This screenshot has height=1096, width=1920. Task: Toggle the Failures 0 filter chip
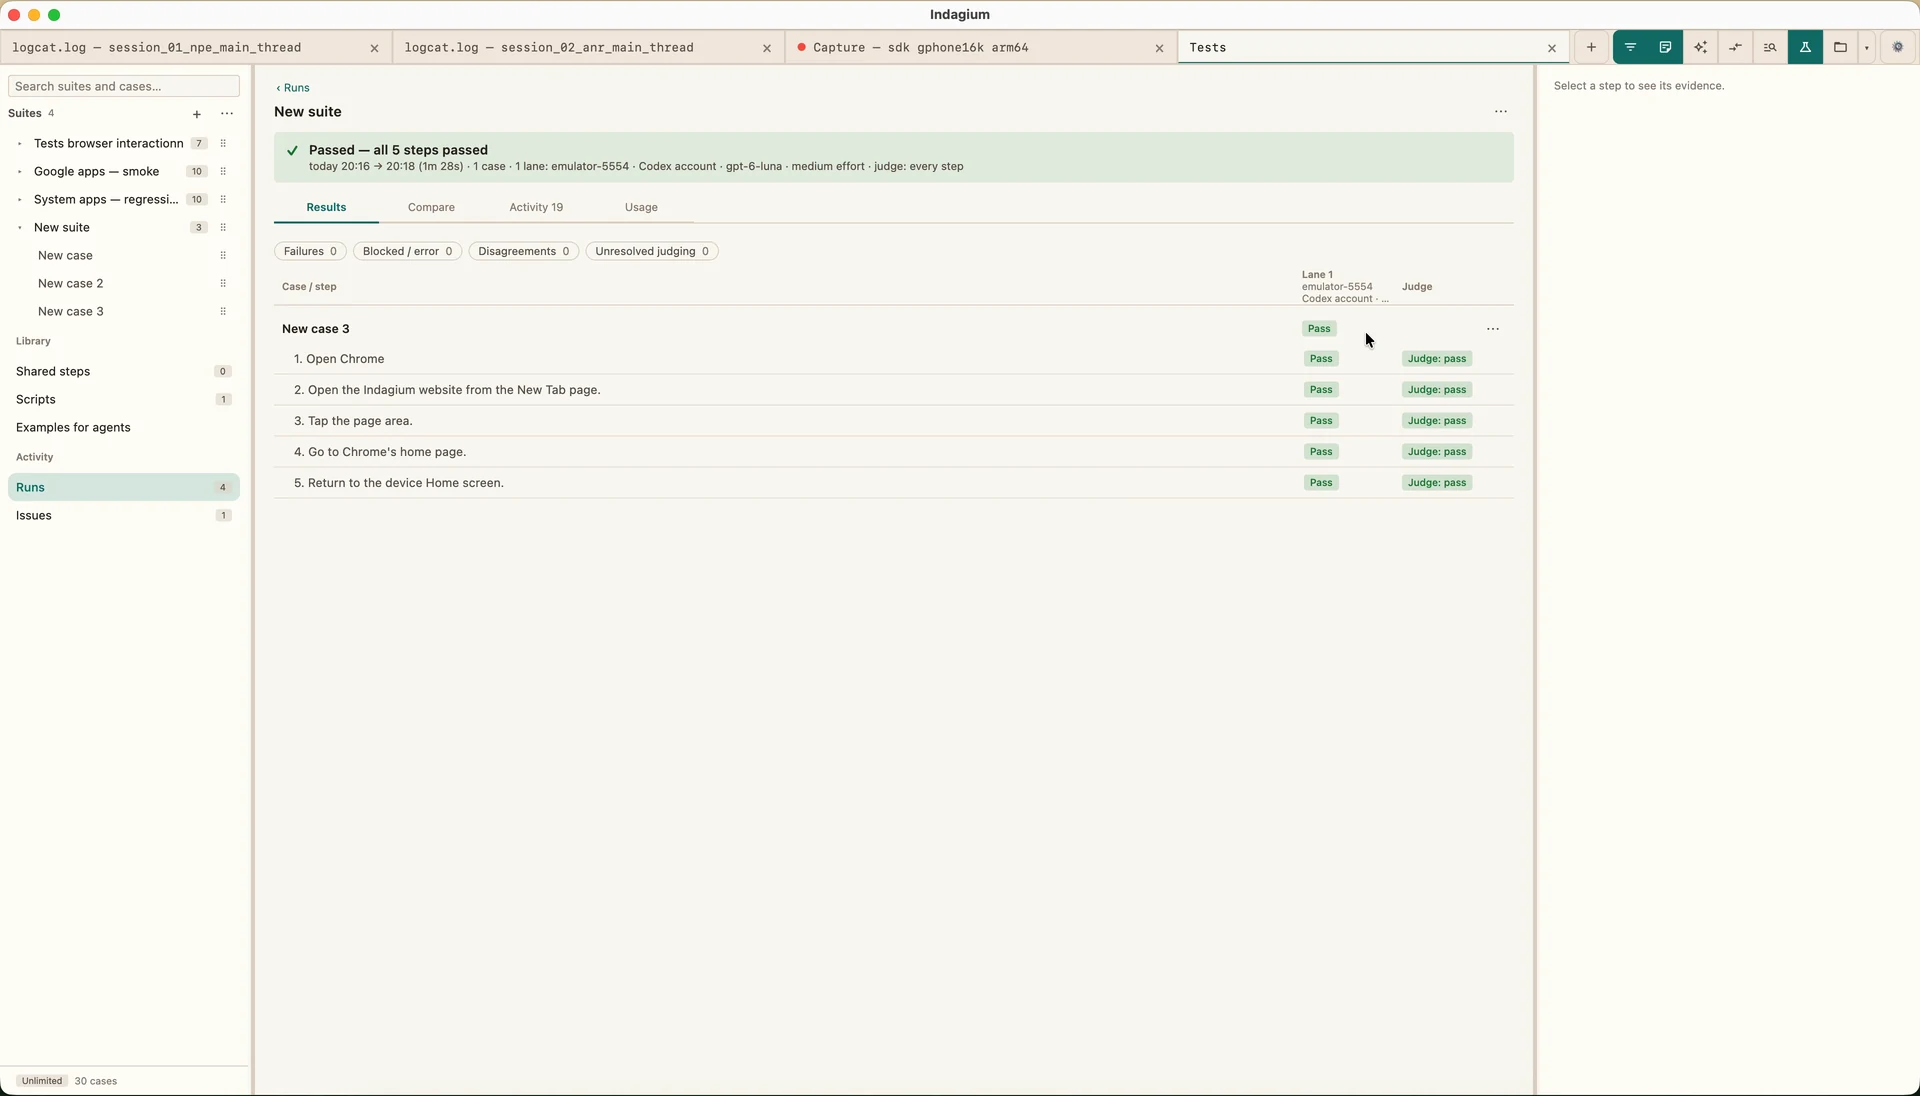point(310,252)
